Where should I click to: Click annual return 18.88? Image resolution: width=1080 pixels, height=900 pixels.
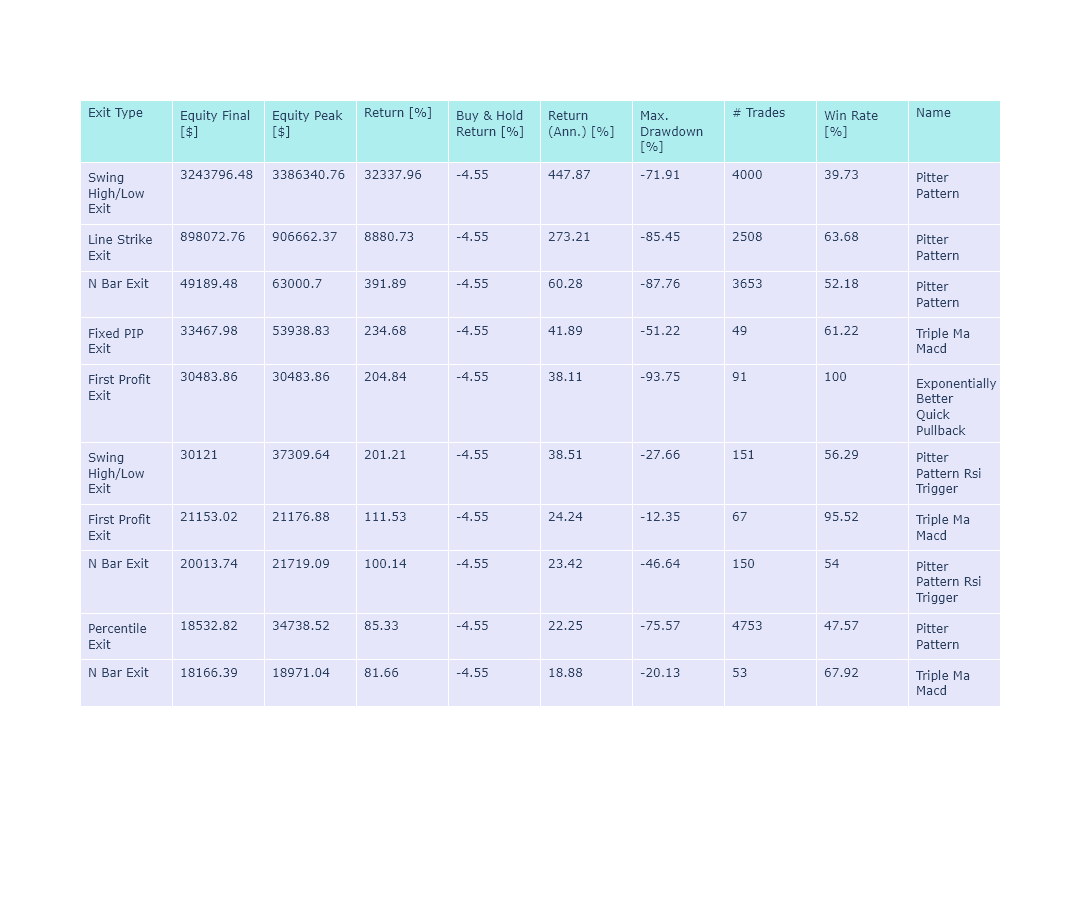point(565,673)
